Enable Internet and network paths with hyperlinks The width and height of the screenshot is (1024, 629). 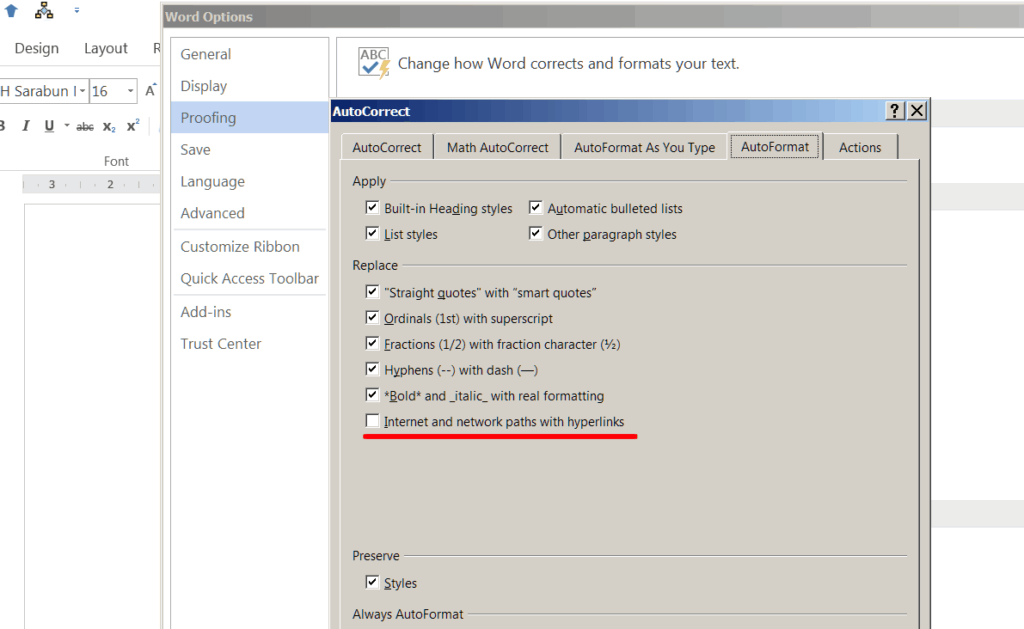tap(373, 422)
